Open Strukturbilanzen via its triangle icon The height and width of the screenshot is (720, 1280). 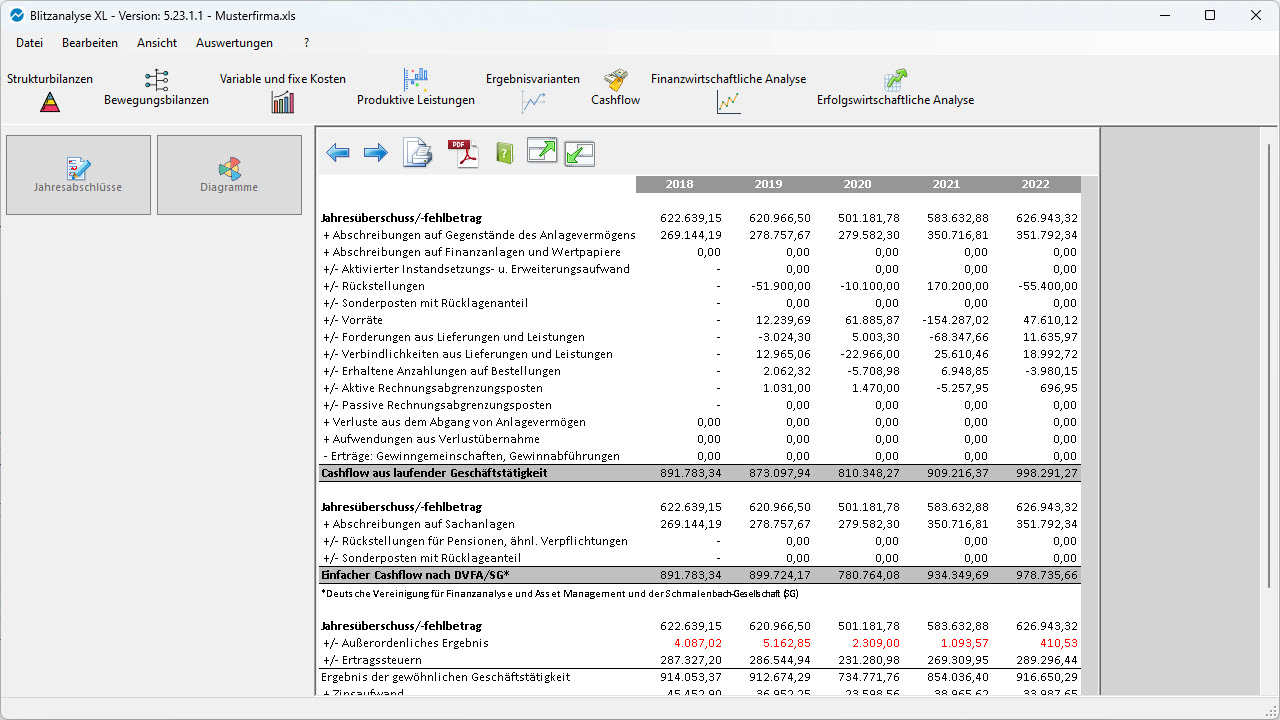(x=50, y=101)
